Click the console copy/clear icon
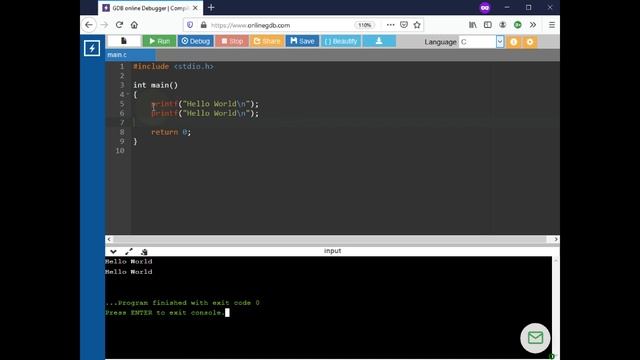 (144, 252)
